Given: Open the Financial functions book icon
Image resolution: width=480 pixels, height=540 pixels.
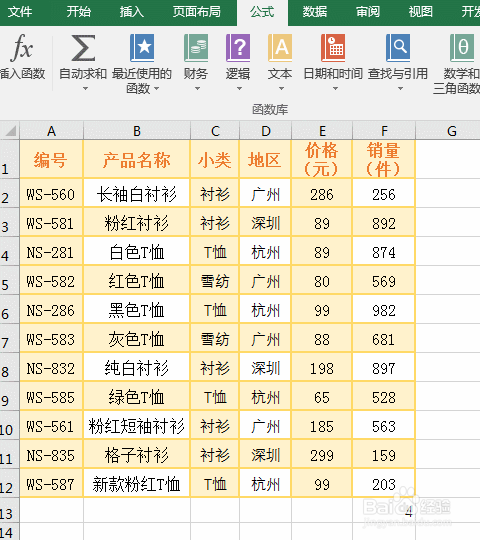Looking at the screenshot, I should (196, 48).
